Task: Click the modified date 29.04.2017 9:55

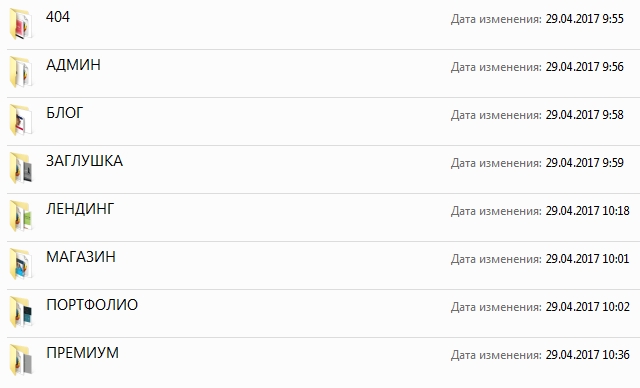Action: point(584,19)
